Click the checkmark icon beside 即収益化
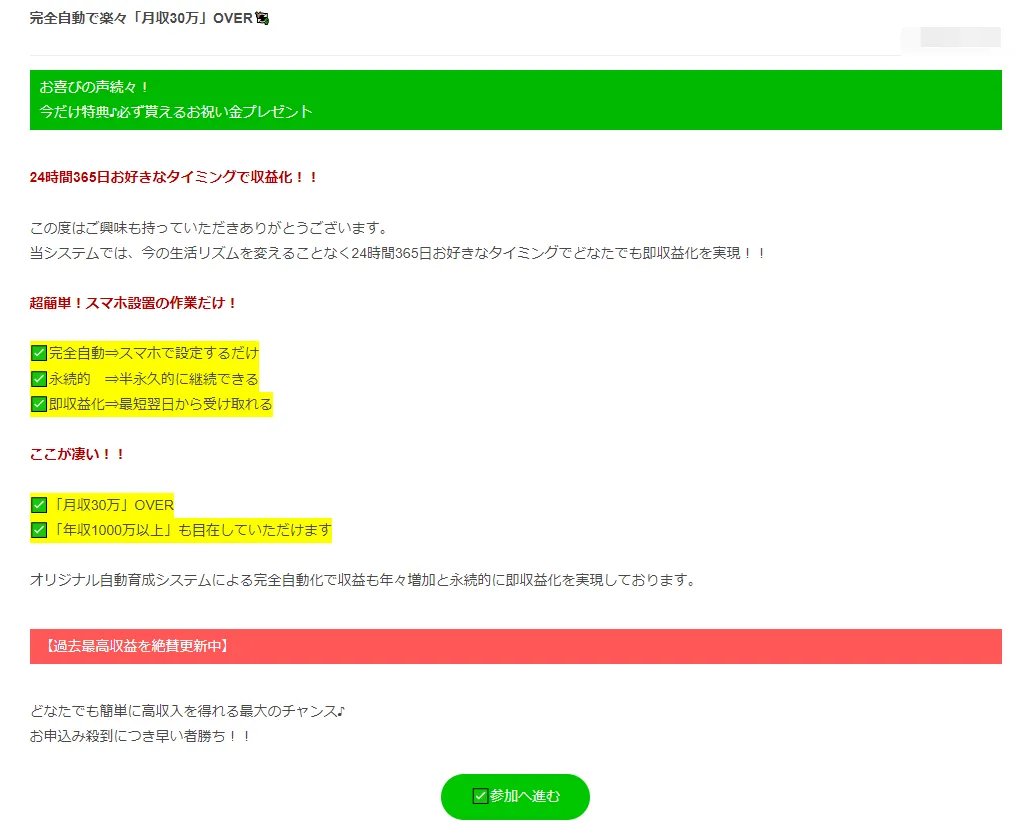Screen dimensions: 1016x840 tap(39, 404)
